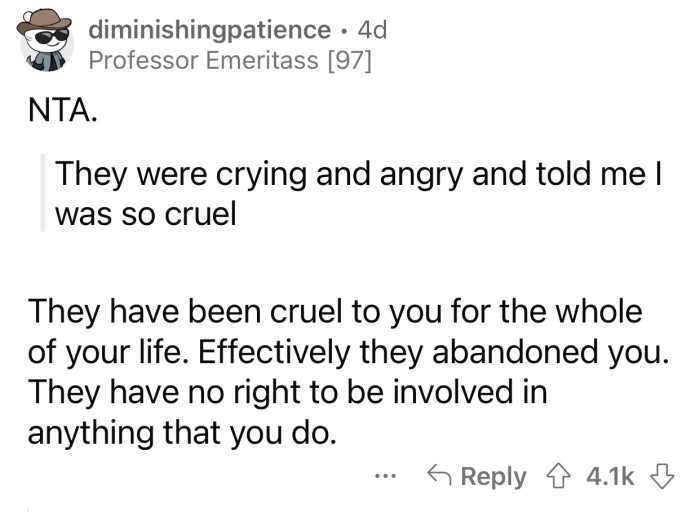Image resolution: width=700 pixels, height=512 pixels.
Task: Click the NTA. verdict text
Action: coord(62,110)
